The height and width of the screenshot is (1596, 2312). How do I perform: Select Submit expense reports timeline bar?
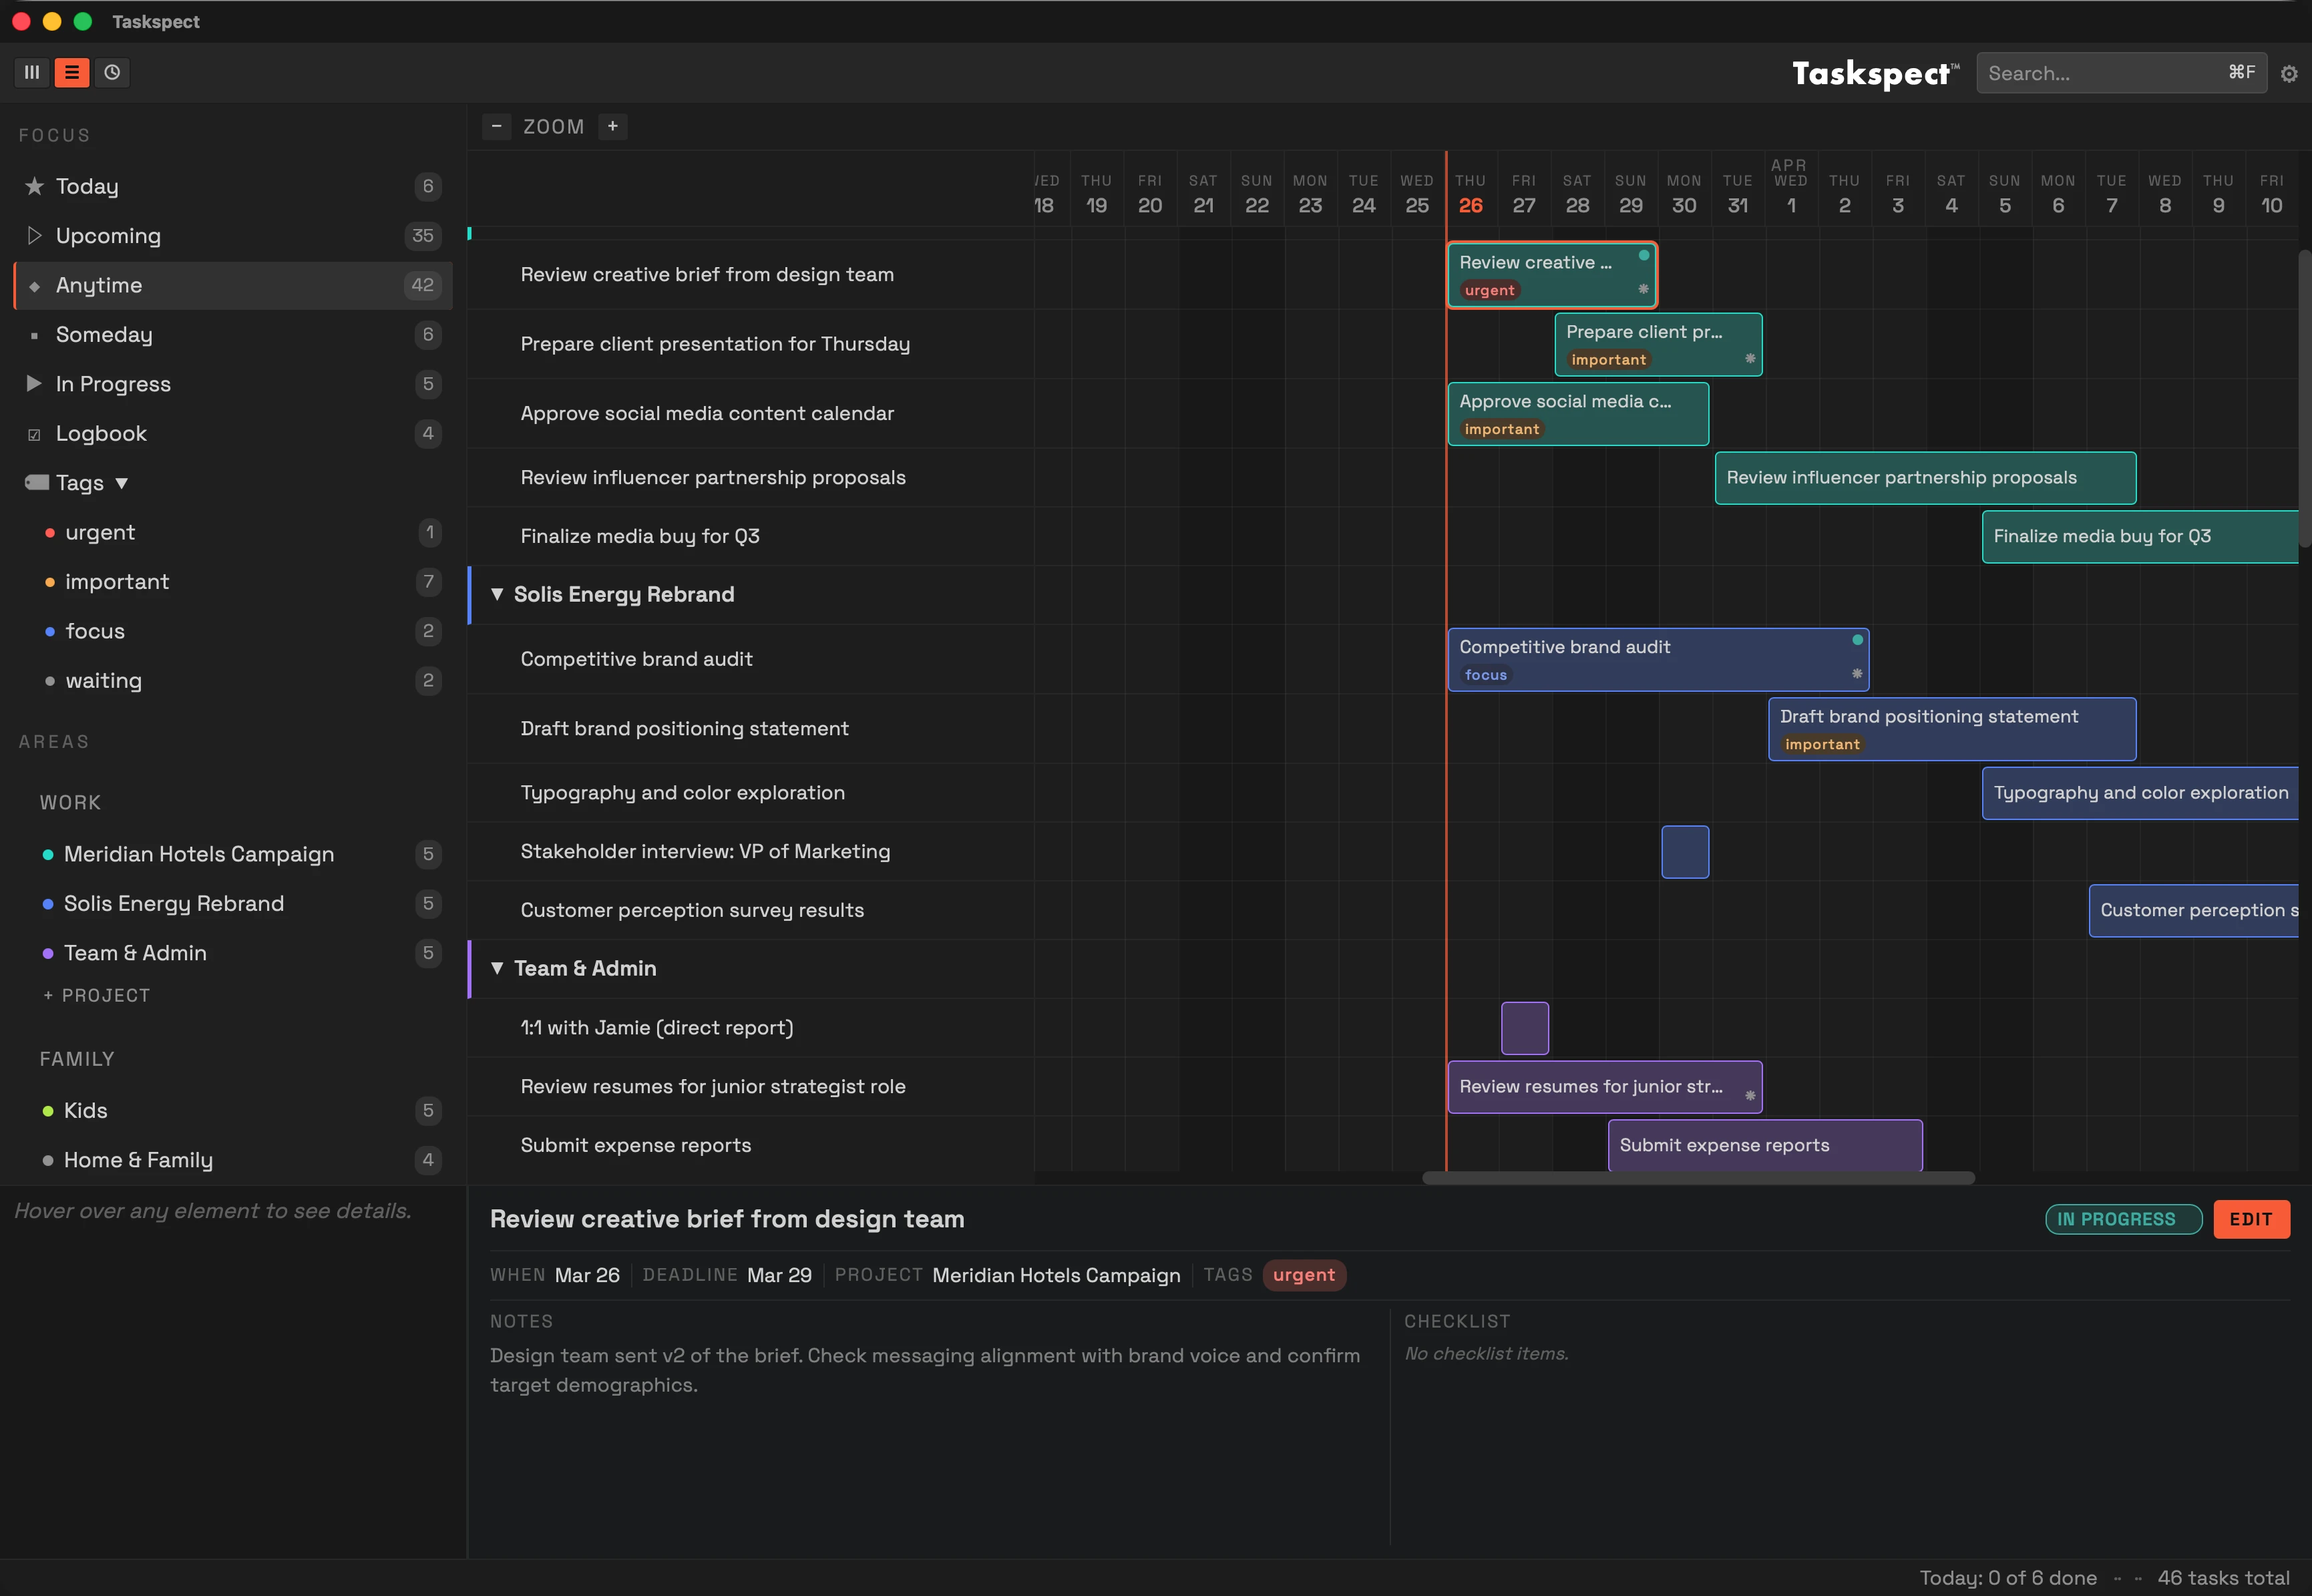(1765, 1146)
